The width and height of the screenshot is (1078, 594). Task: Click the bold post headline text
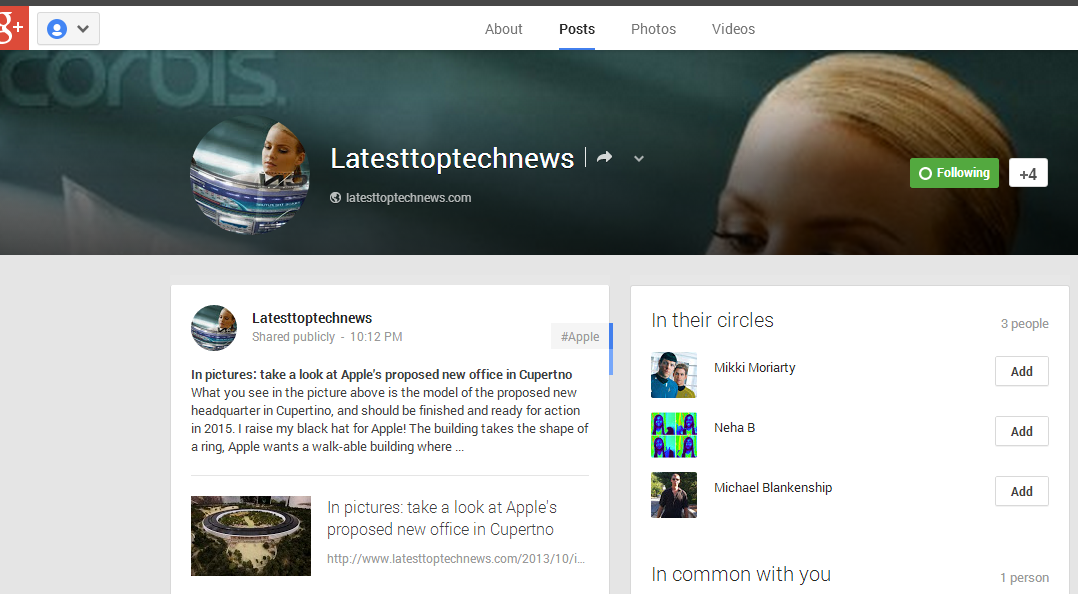click(x=382, y=375)
